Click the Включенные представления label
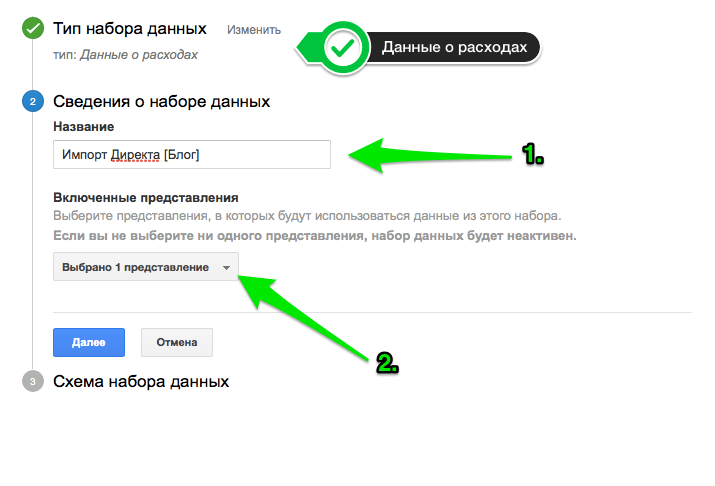Screen dimensions: 715x486 [x=146, y=197]
